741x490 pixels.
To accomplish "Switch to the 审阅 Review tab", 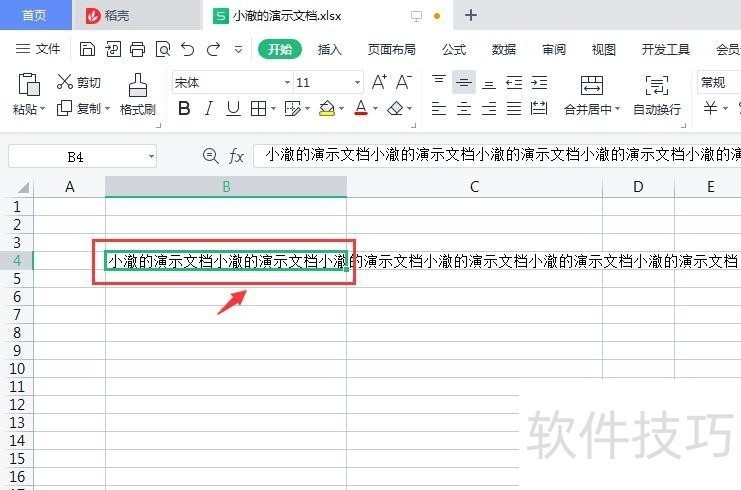I will [554, 49].
